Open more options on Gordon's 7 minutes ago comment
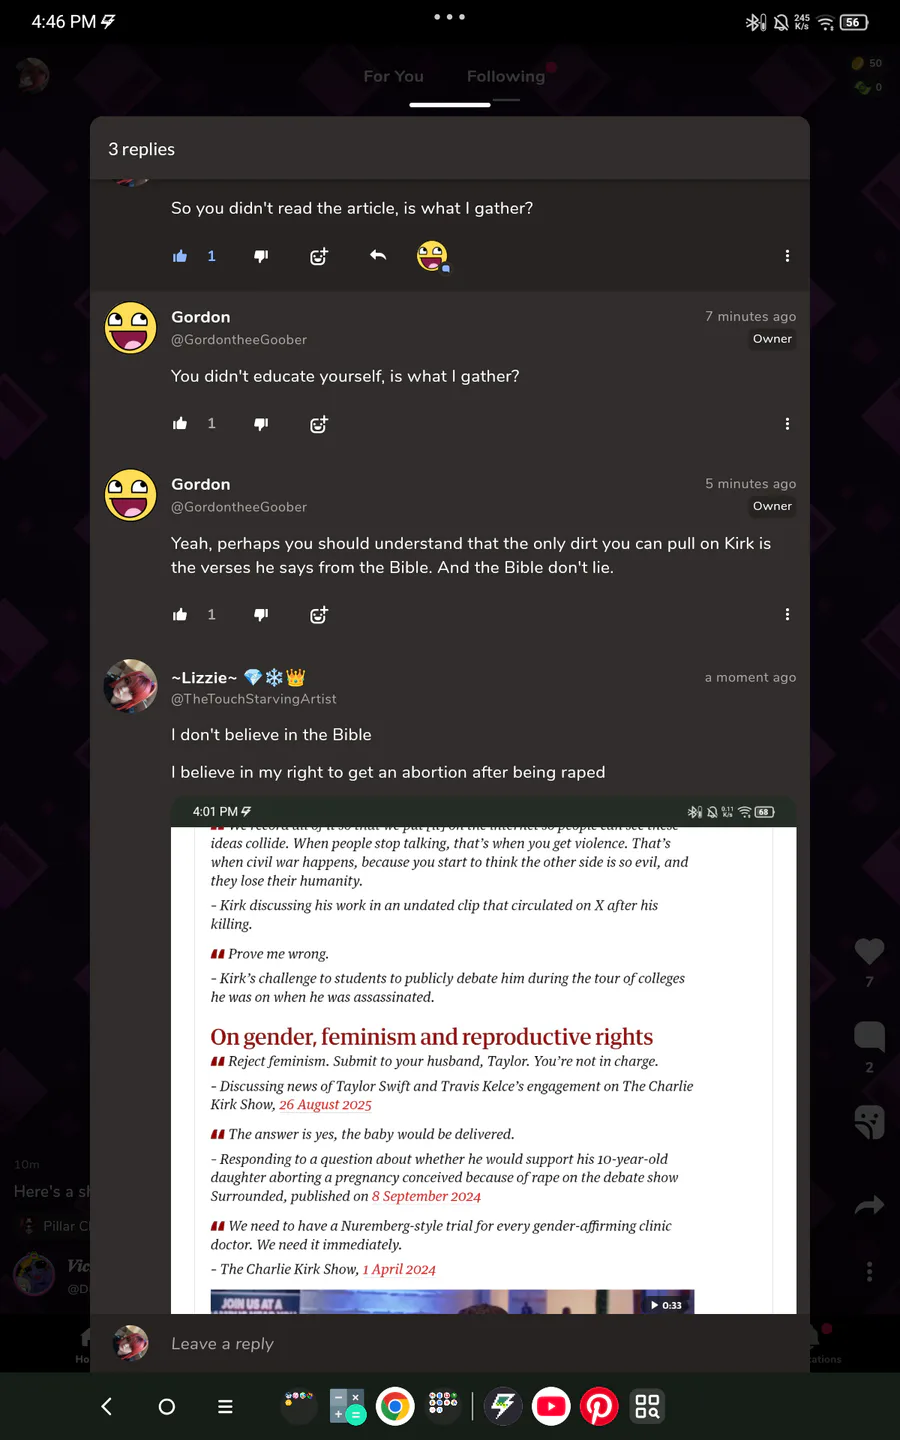The image size is (900, 1440). click(x=787, y=424)
